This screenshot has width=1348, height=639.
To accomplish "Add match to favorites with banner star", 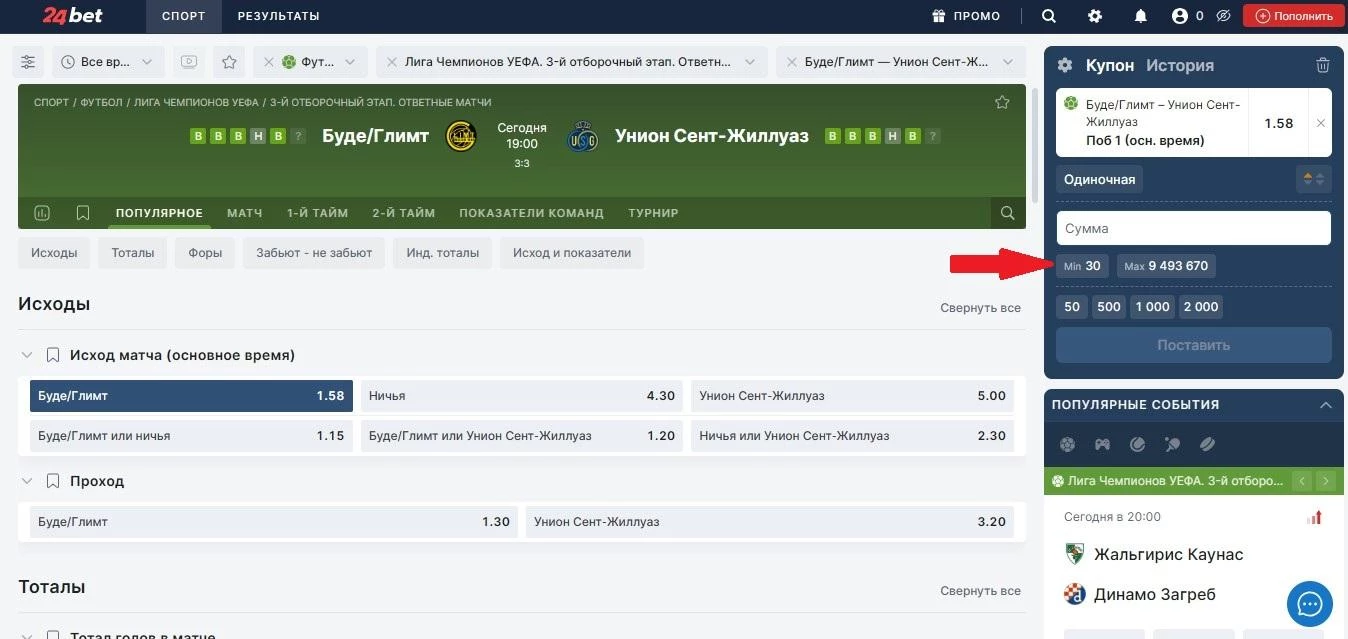I will click(x=1002, y=102).
